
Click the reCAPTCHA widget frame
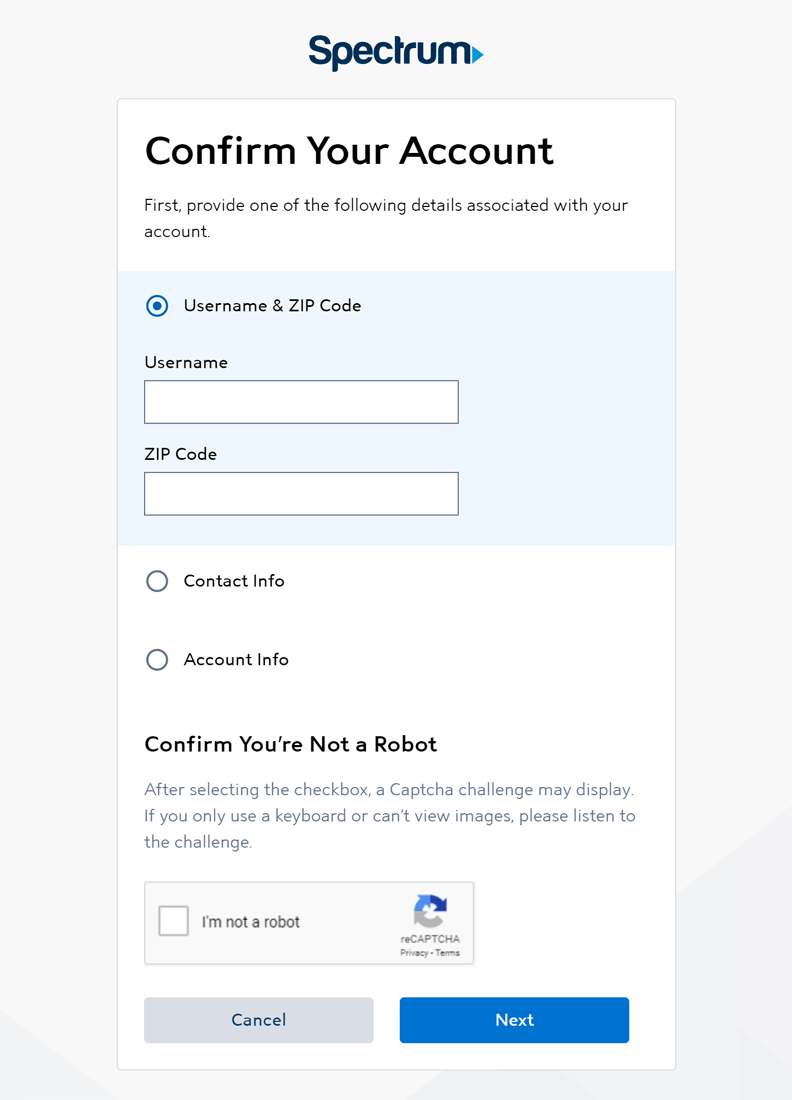(x=309, y=922)
